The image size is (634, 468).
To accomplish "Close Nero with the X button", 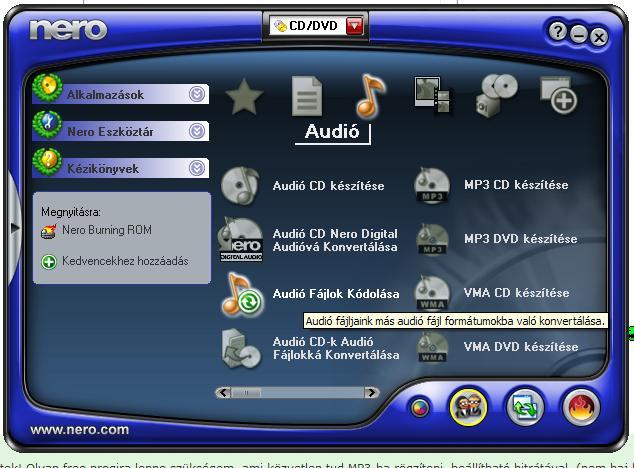I will coord(599,38).
